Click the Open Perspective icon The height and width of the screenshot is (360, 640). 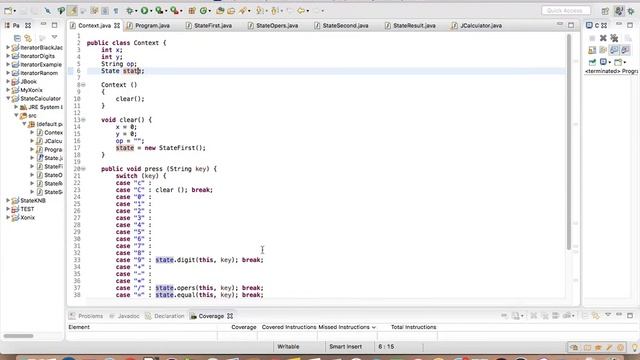[605, 11]
